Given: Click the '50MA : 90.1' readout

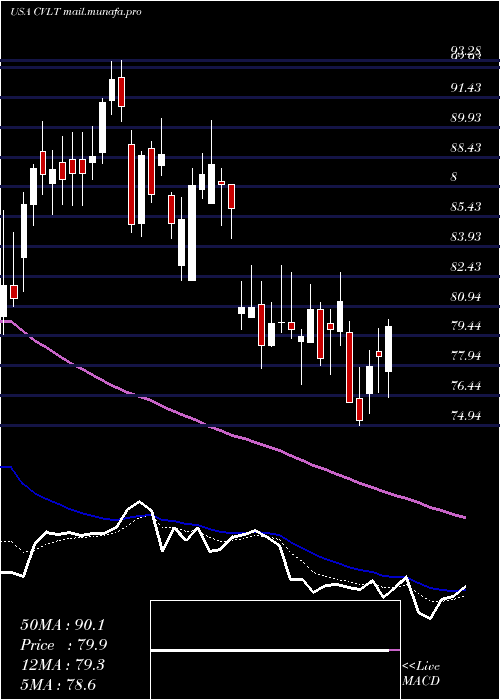Looking at the screenshot, I should [63, 625].
